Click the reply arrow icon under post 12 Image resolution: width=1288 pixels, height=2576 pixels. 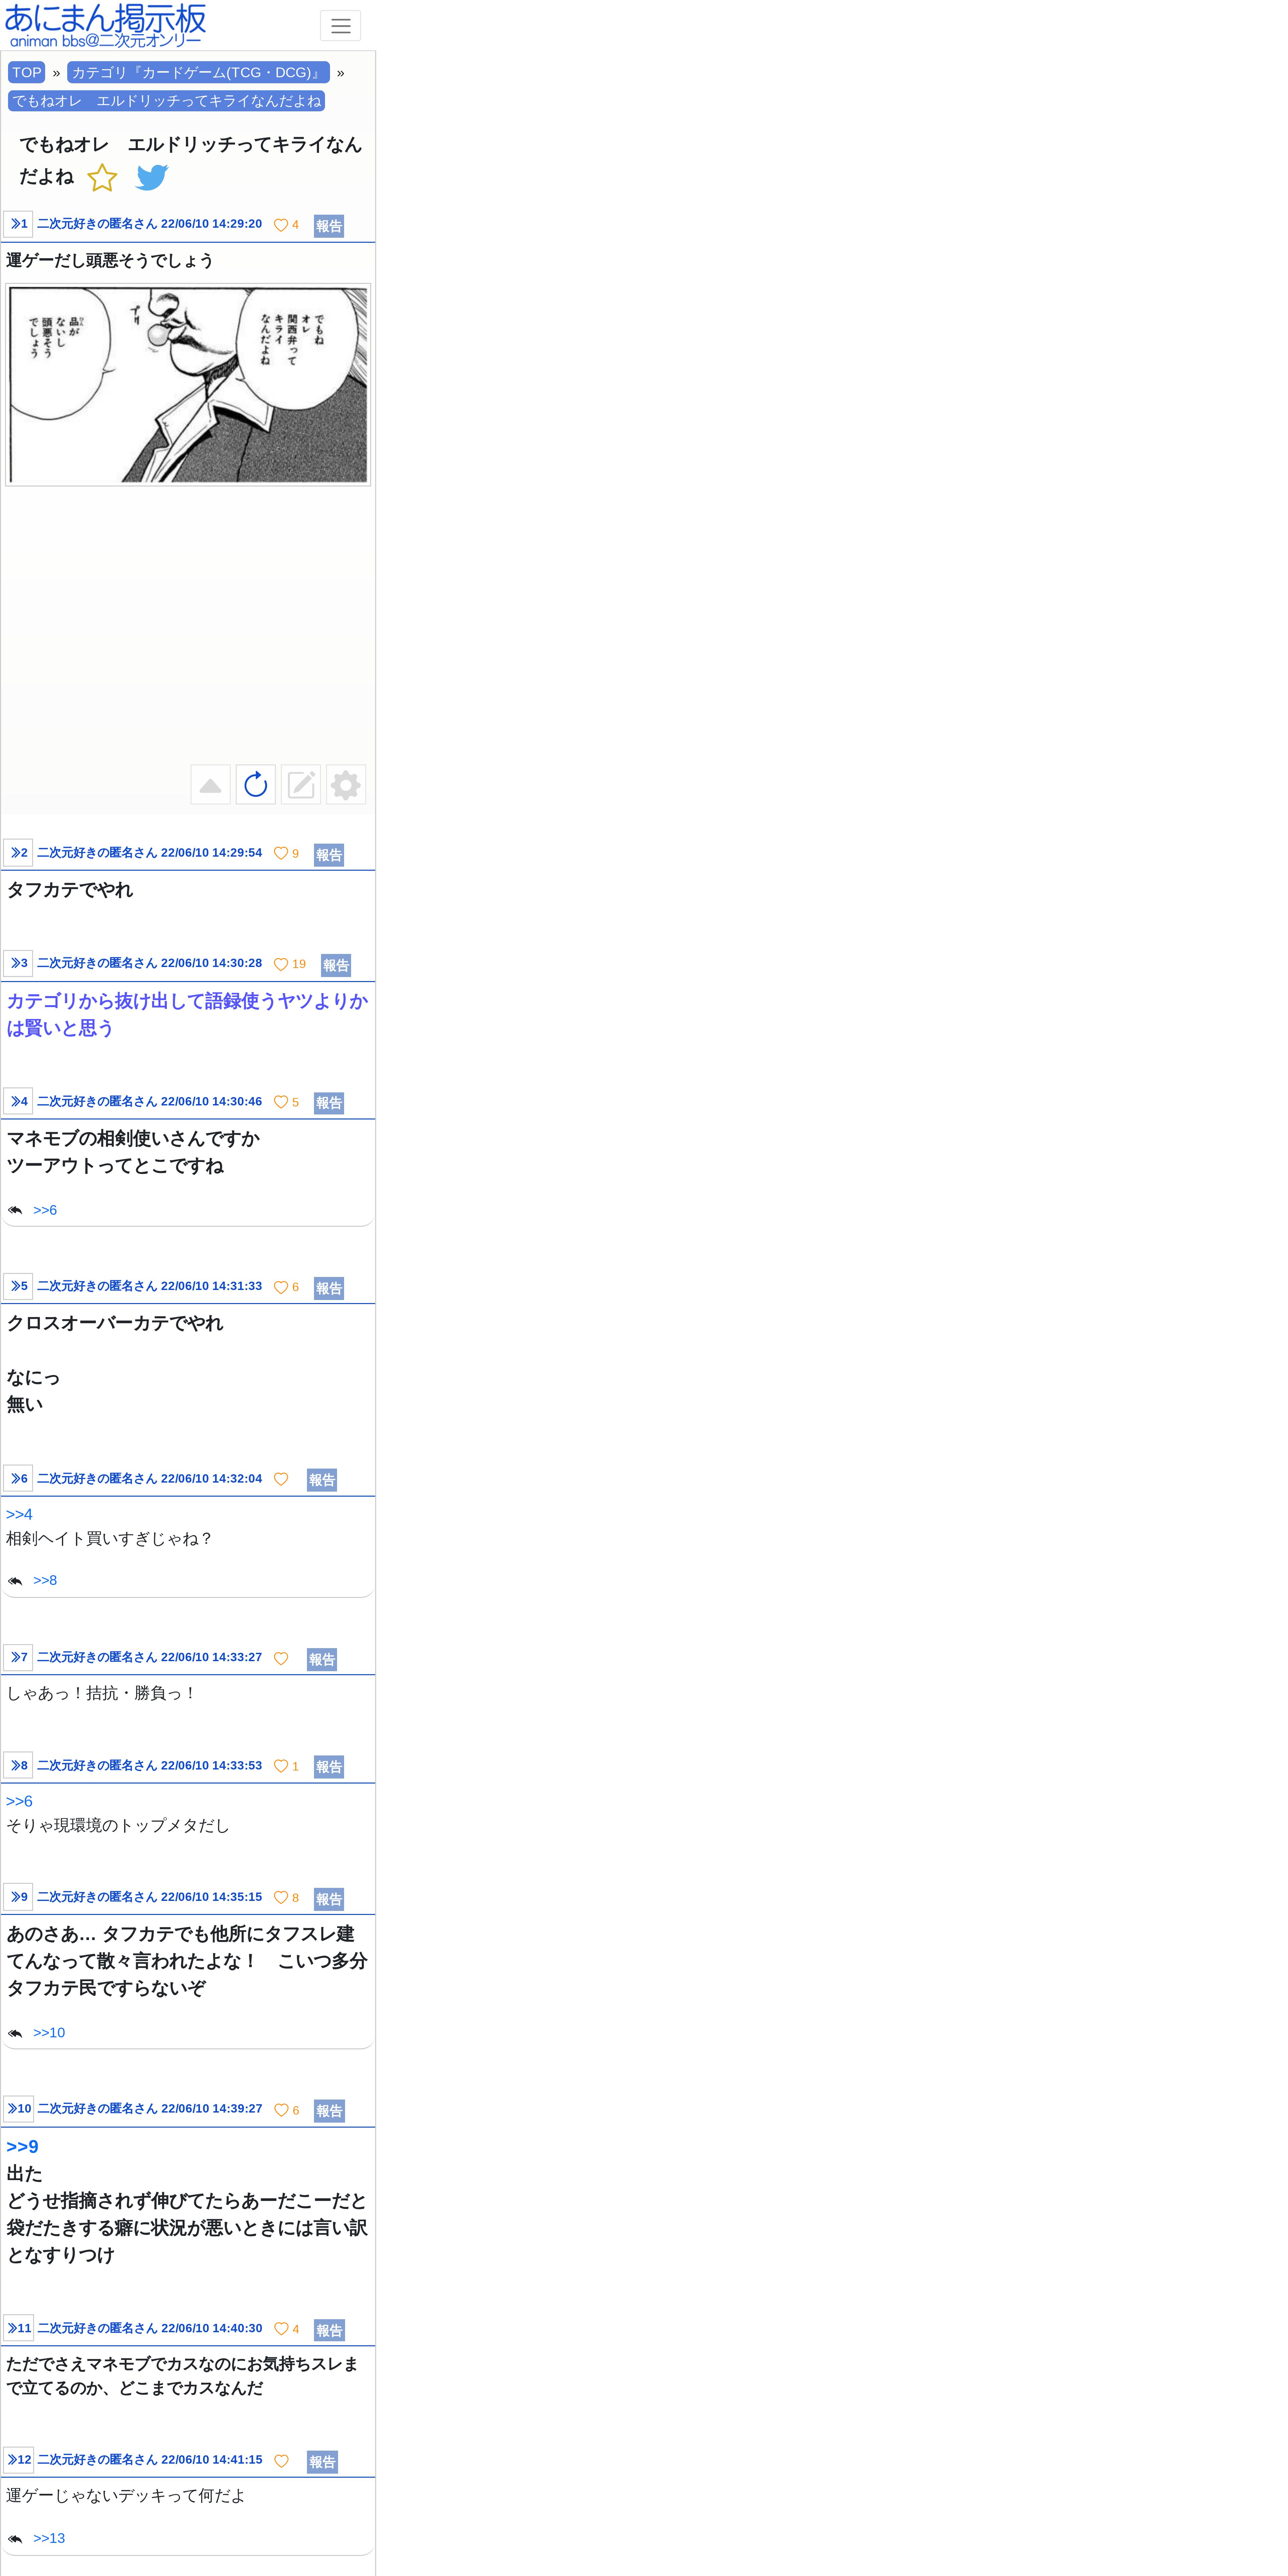15,2539
